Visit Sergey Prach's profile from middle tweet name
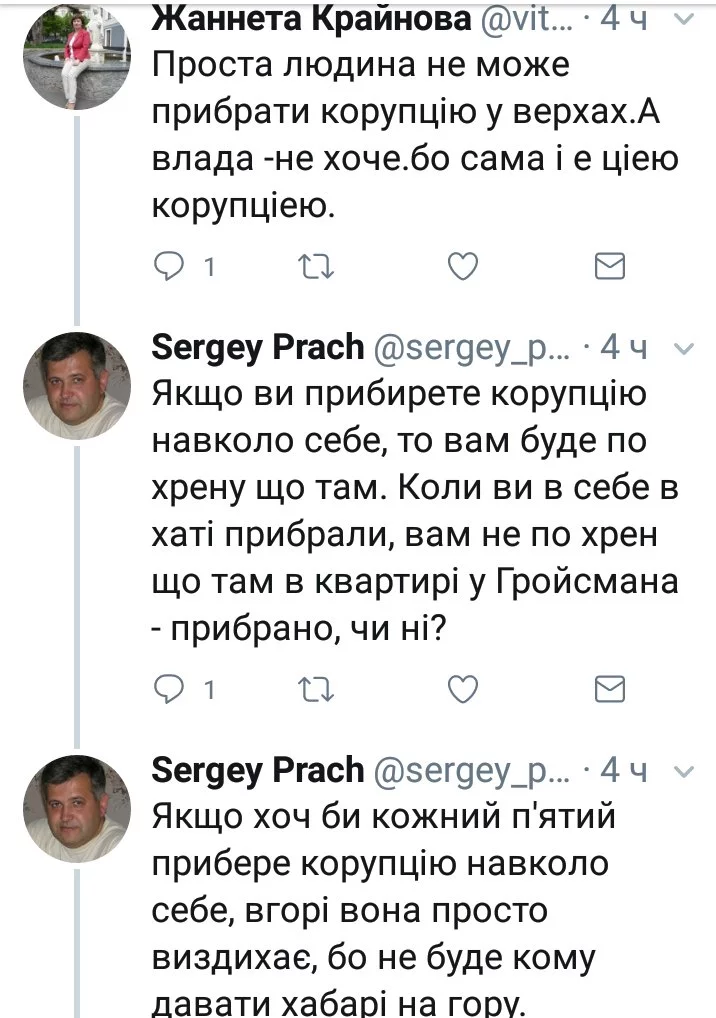716x1018 pixels. (257, 347)
